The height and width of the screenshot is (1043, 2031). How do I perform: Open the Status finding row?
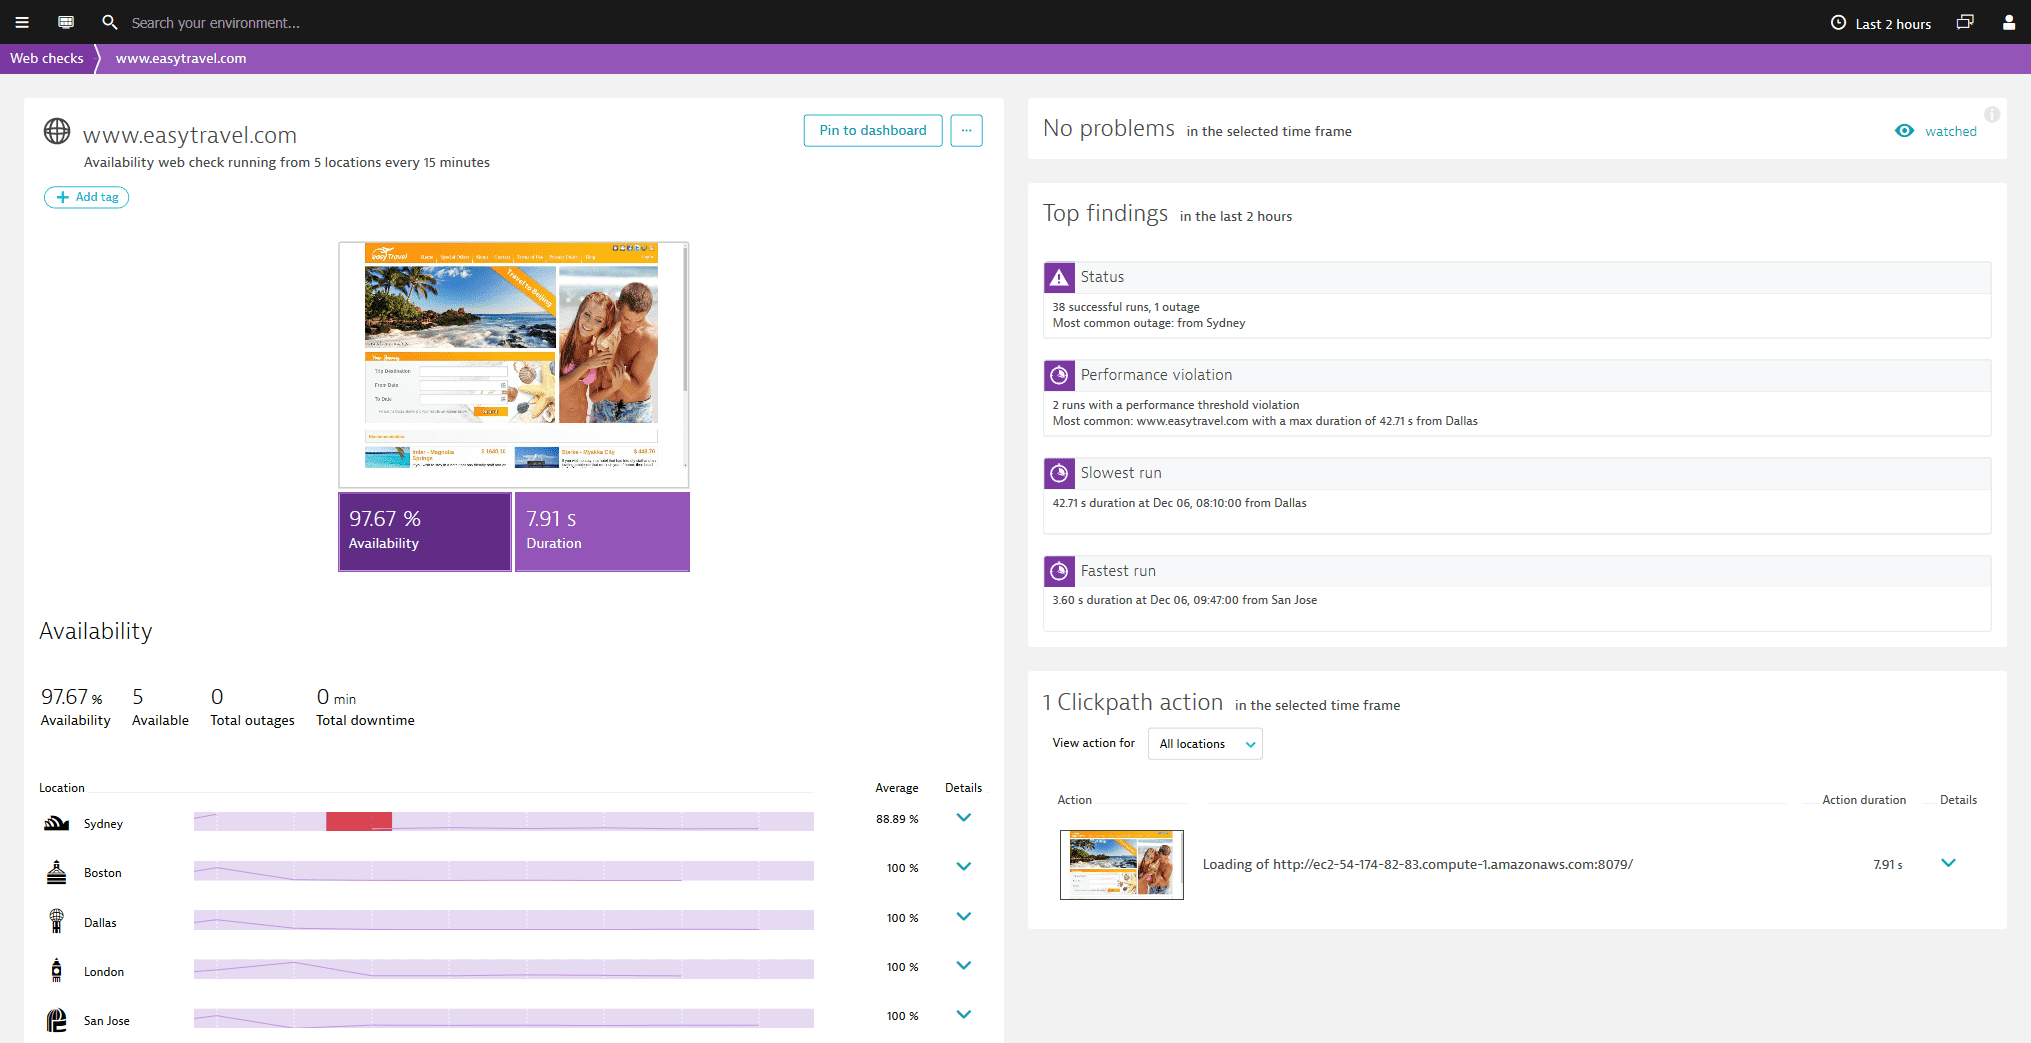(x=1517, y=300)
